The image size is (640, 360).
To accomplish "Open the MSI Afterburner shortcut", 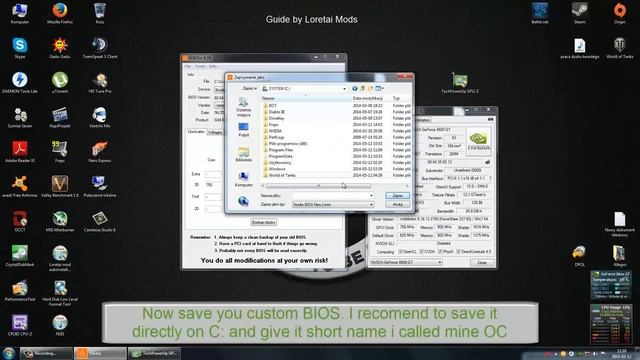I will click(x=60, y=221).
